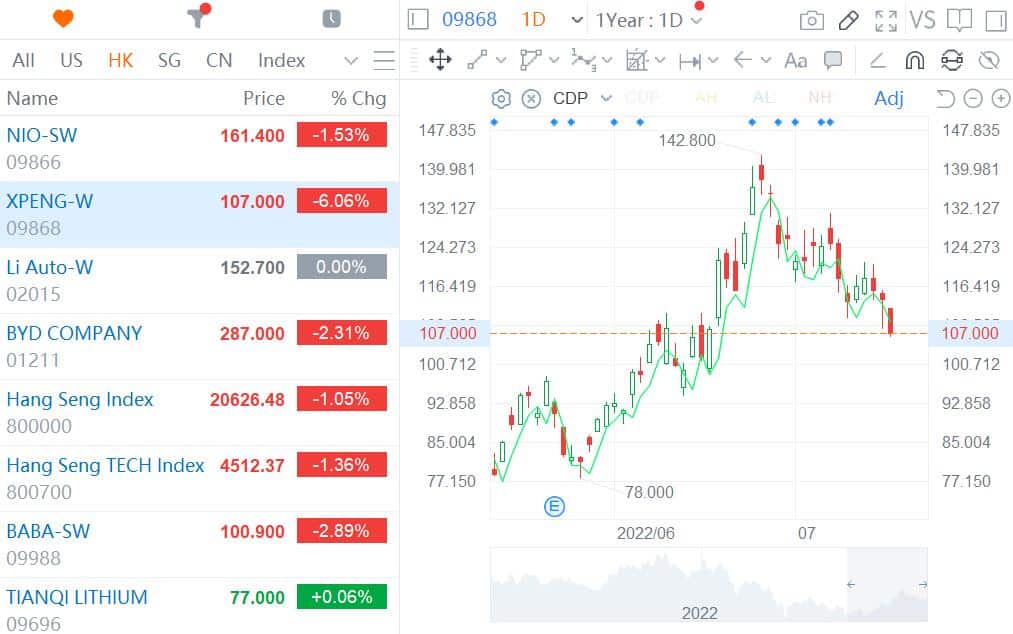The width and height of the screenshot is (1013, 634).
Task: Select BABA-SW in the watchlist
Action: (200, 544)
